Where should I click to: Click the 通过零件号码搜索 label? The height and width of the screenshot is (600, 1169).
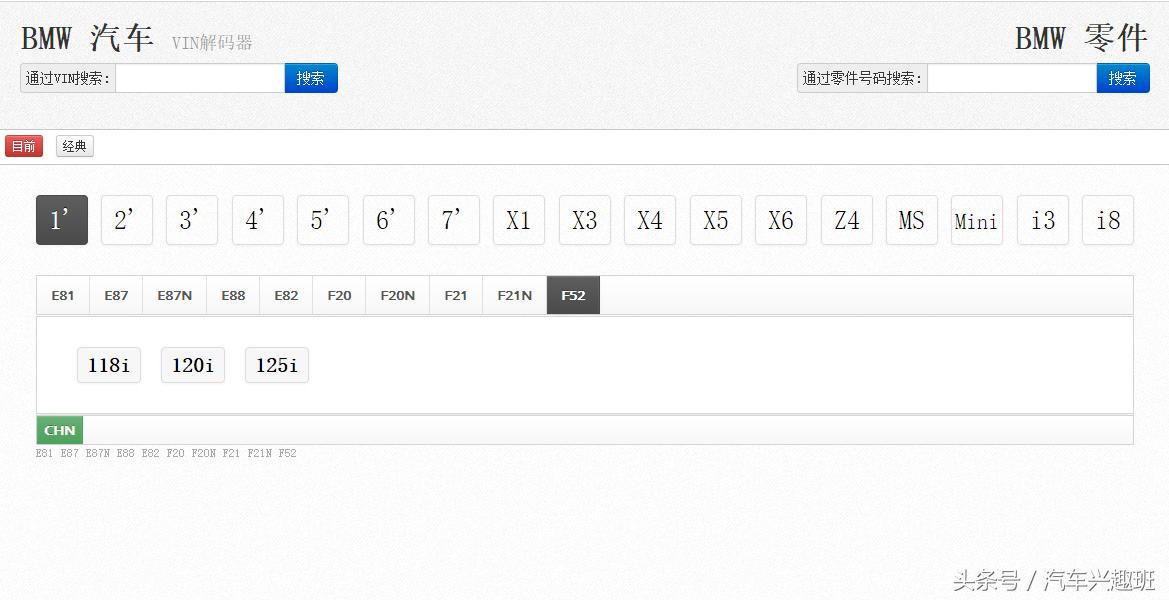coord(863,78)
